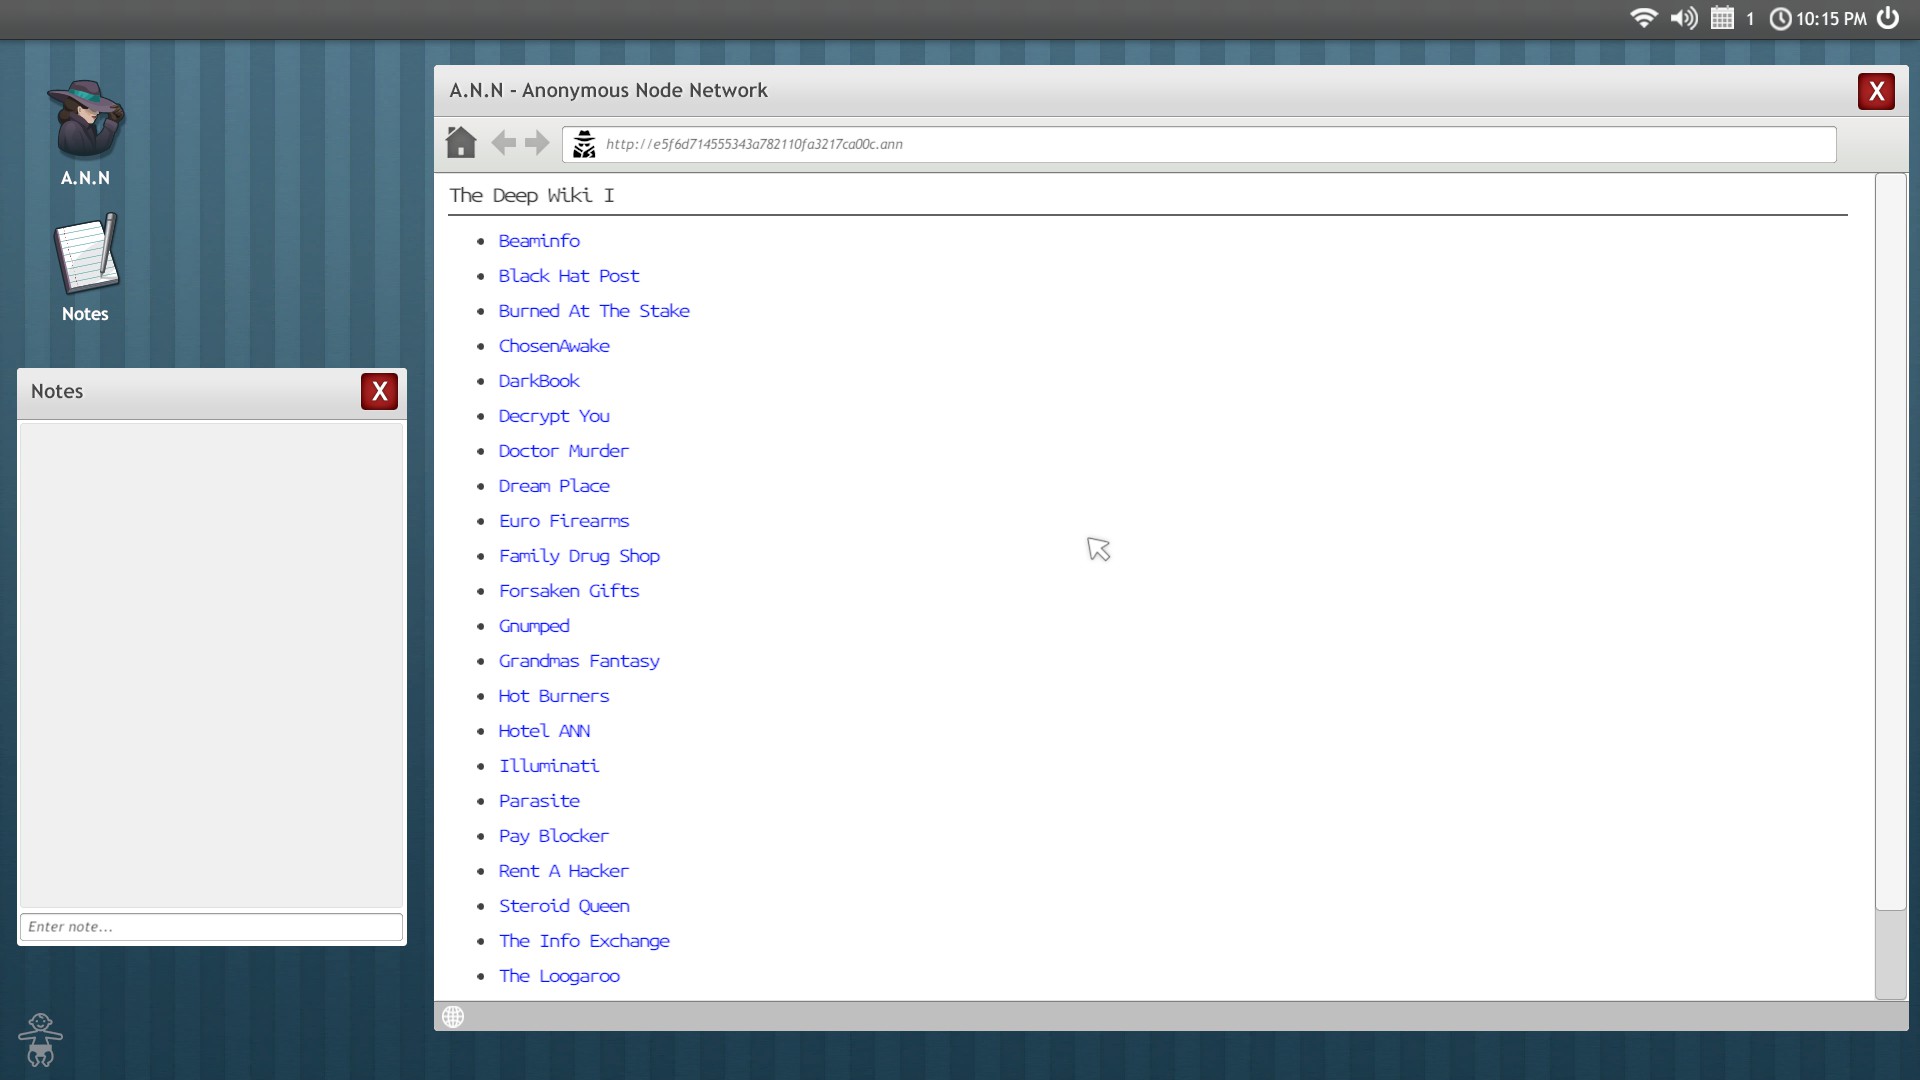Click the voodoo doll icon in the desktop corner
Screen dimensions: 1920x1080
click(40, 1040)
